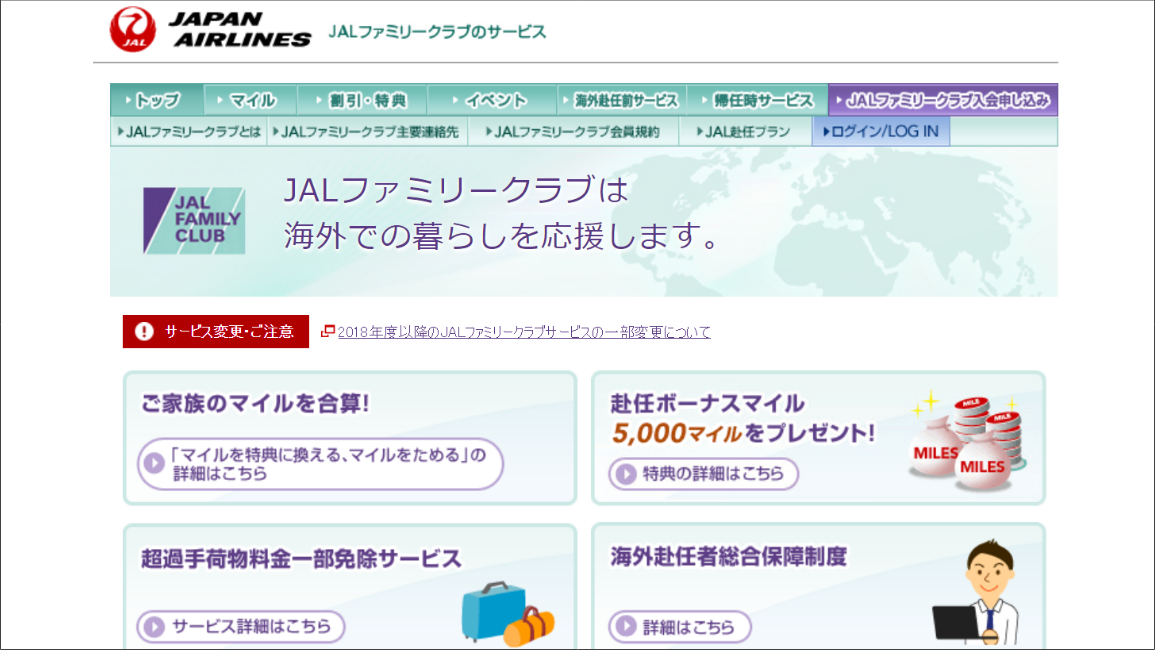Click the arrow icon beside 特典の詳細はこちら

[626, 474]
